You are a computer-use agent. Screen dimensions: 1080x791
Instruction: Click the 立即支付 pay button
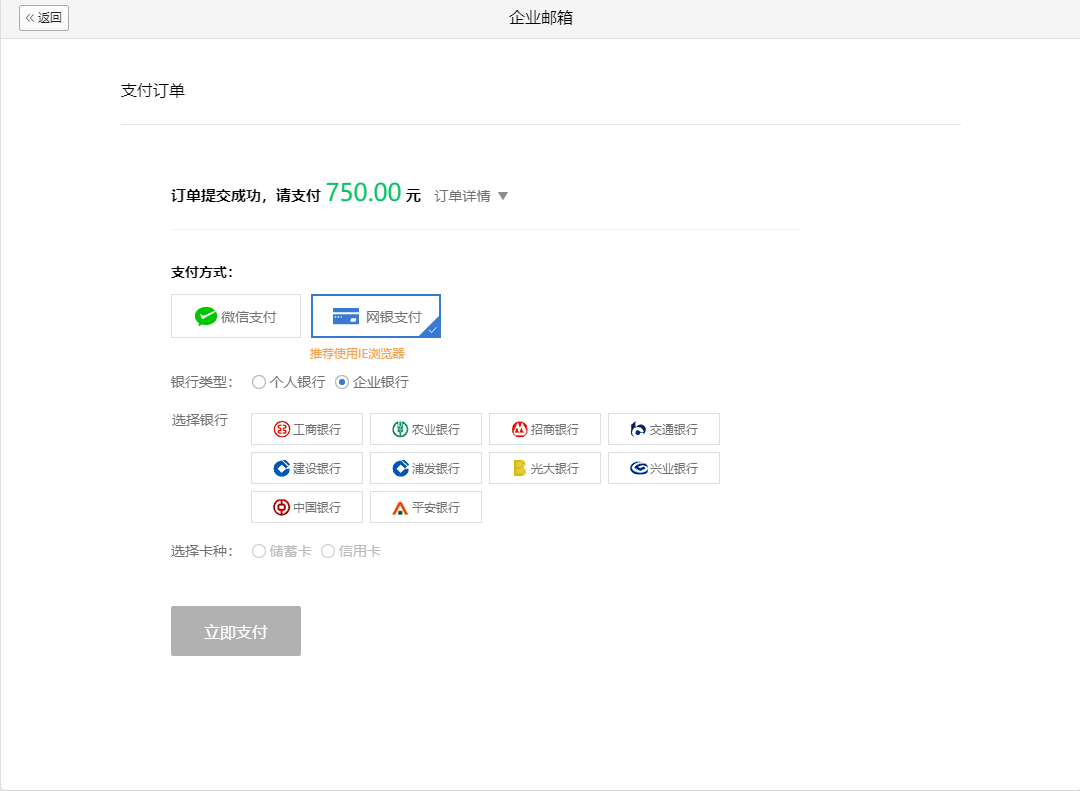click(235, 630)
